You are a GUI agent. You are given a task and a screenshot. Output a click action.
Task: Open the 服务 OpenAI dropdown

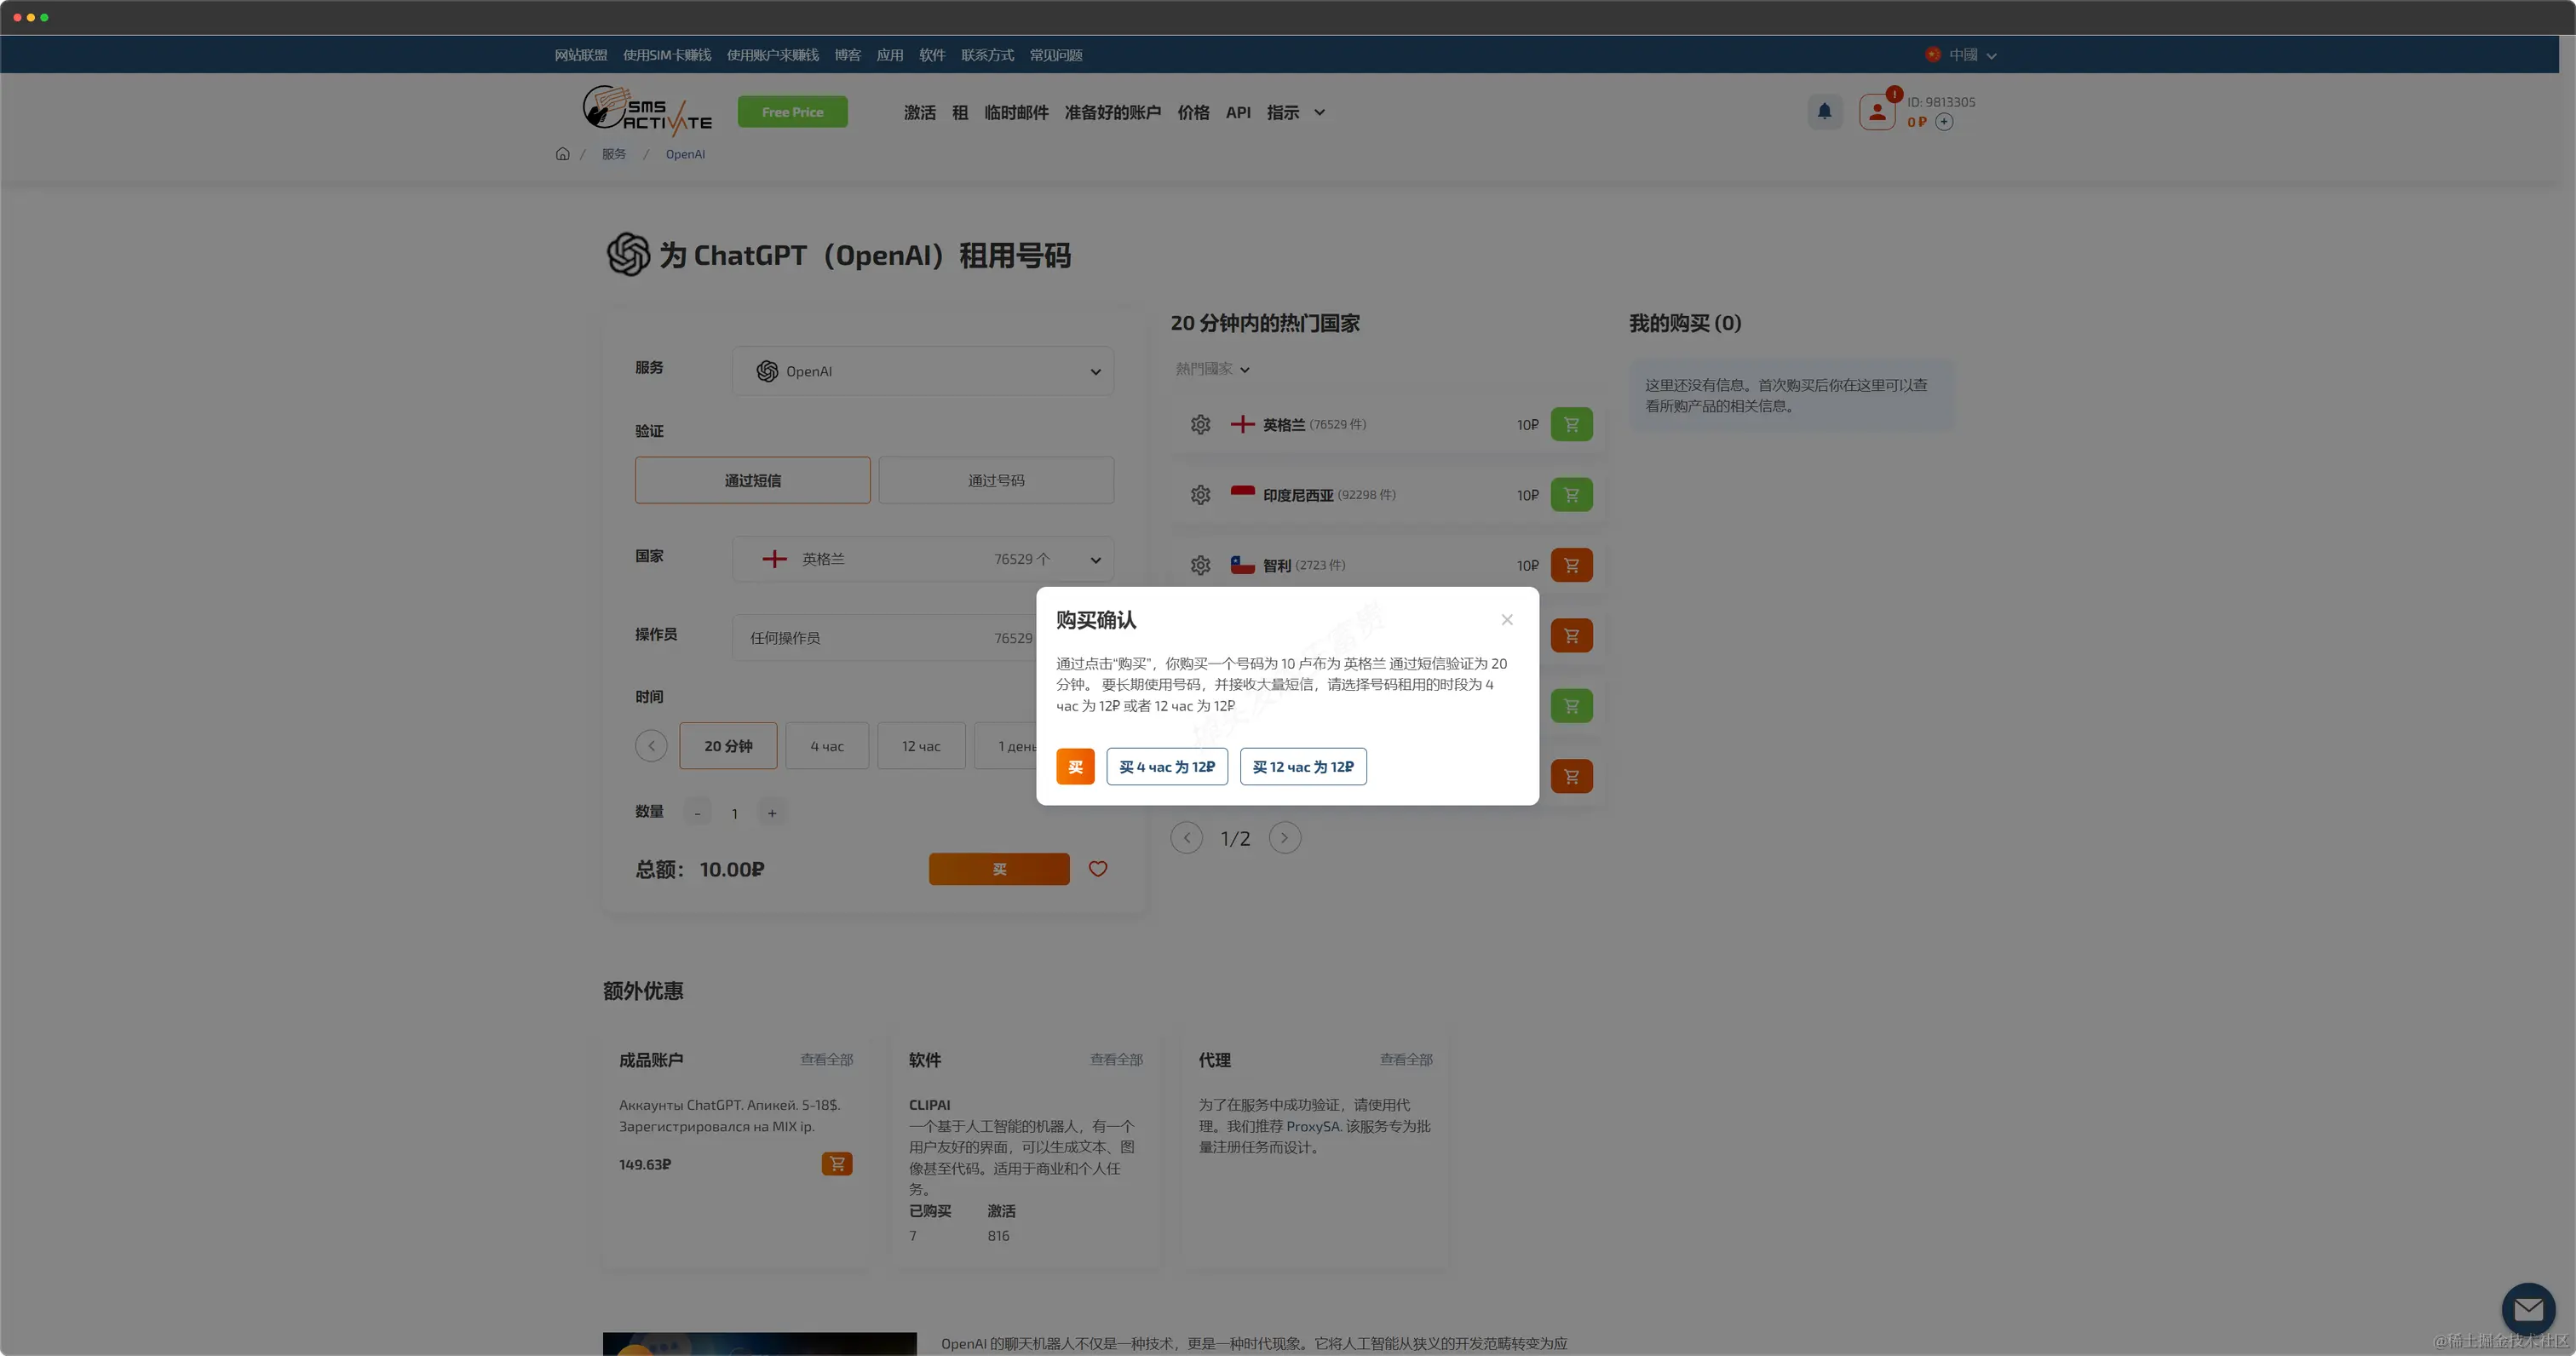[x=922, y=371]
